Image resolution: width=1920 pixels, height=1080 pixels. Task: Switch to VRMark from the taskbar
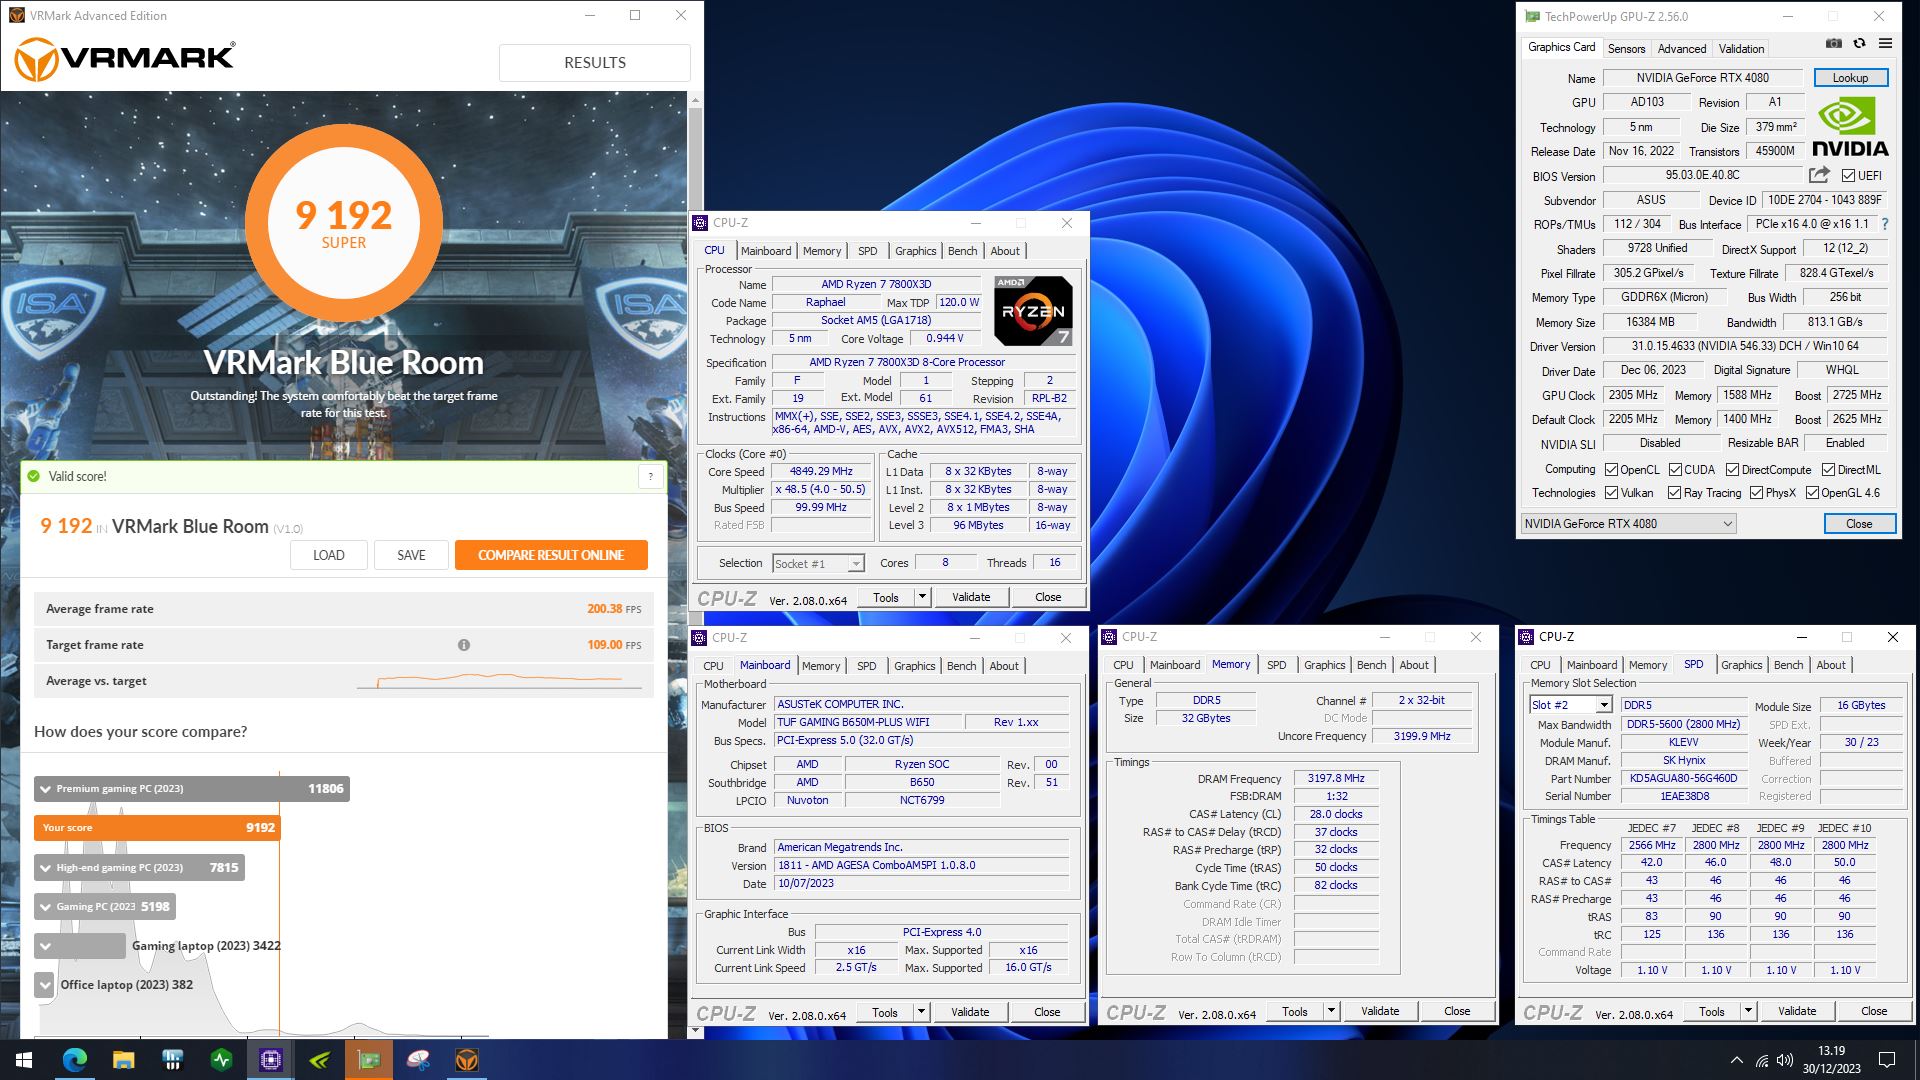(x=467, y=1060)
